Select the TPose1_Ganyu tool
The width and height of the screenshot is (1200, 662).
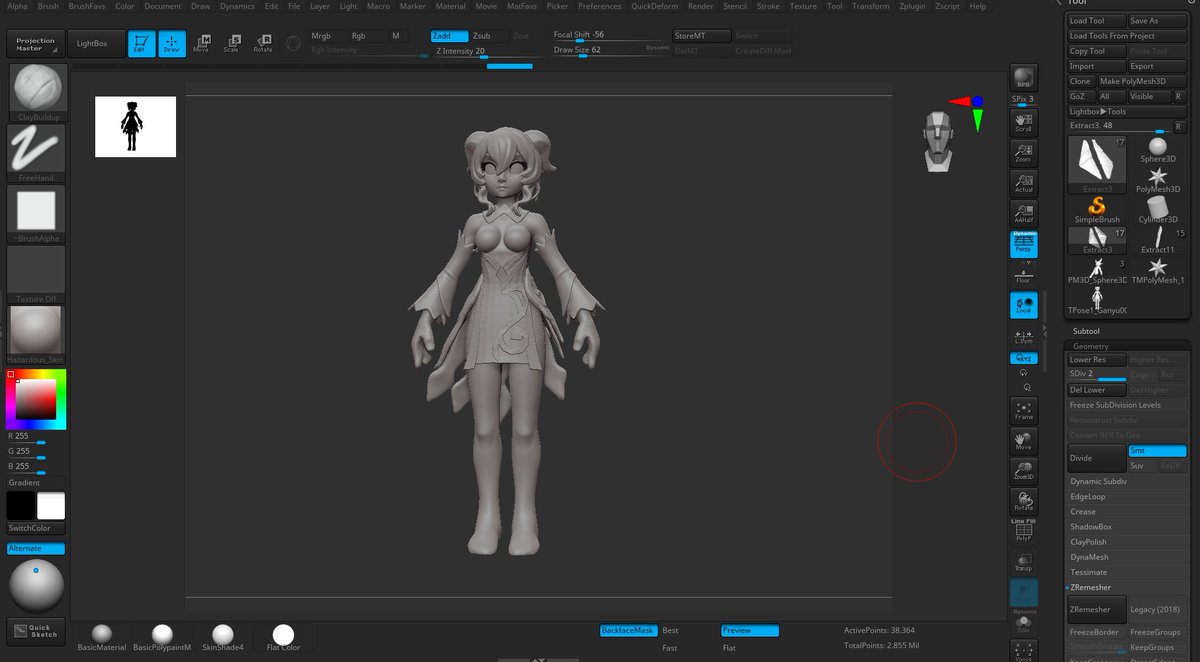pyautogui.click(x=1097, y=300)
